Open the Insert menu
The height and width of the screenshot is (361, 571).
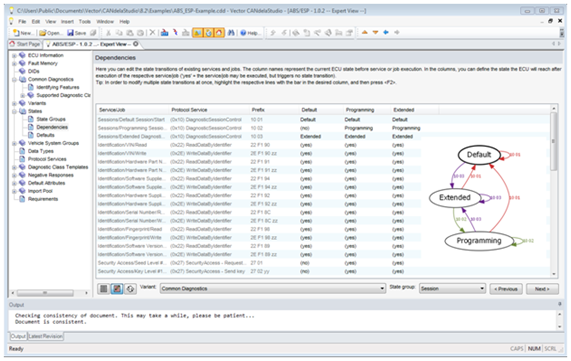(67, 21)
